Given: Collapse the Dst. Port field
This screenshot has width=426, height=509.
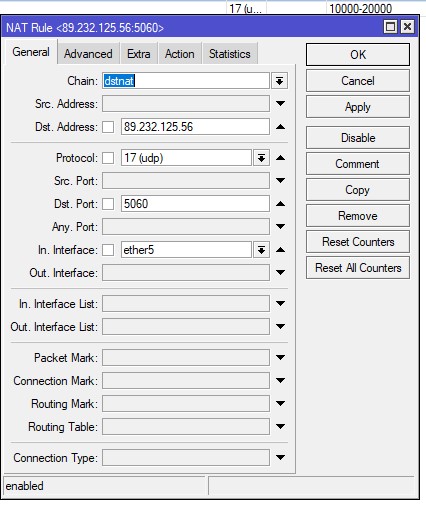Looking at the screenshot, I should (281, 204).
